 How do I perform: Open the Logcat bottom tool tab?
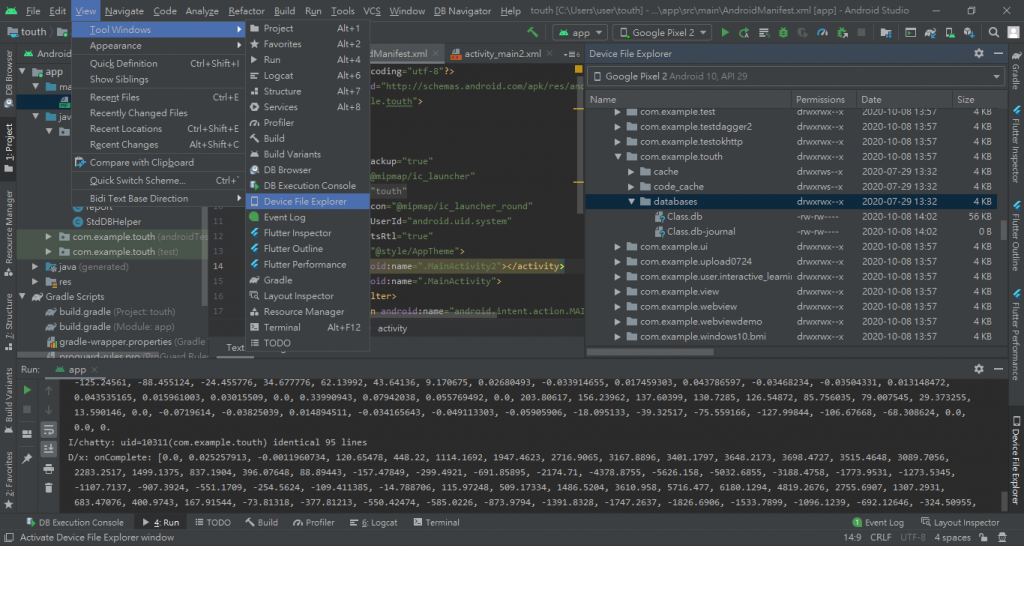point(374,522)
